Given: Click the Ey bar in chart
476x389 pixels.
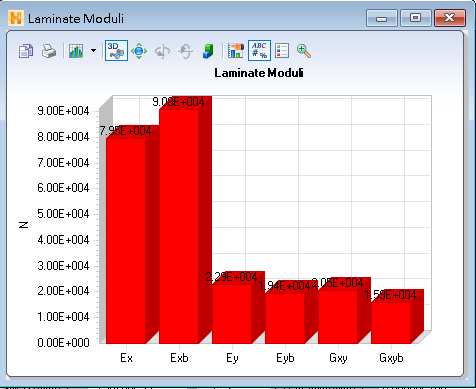Looking at the screenshot, I should click(232, 314).
